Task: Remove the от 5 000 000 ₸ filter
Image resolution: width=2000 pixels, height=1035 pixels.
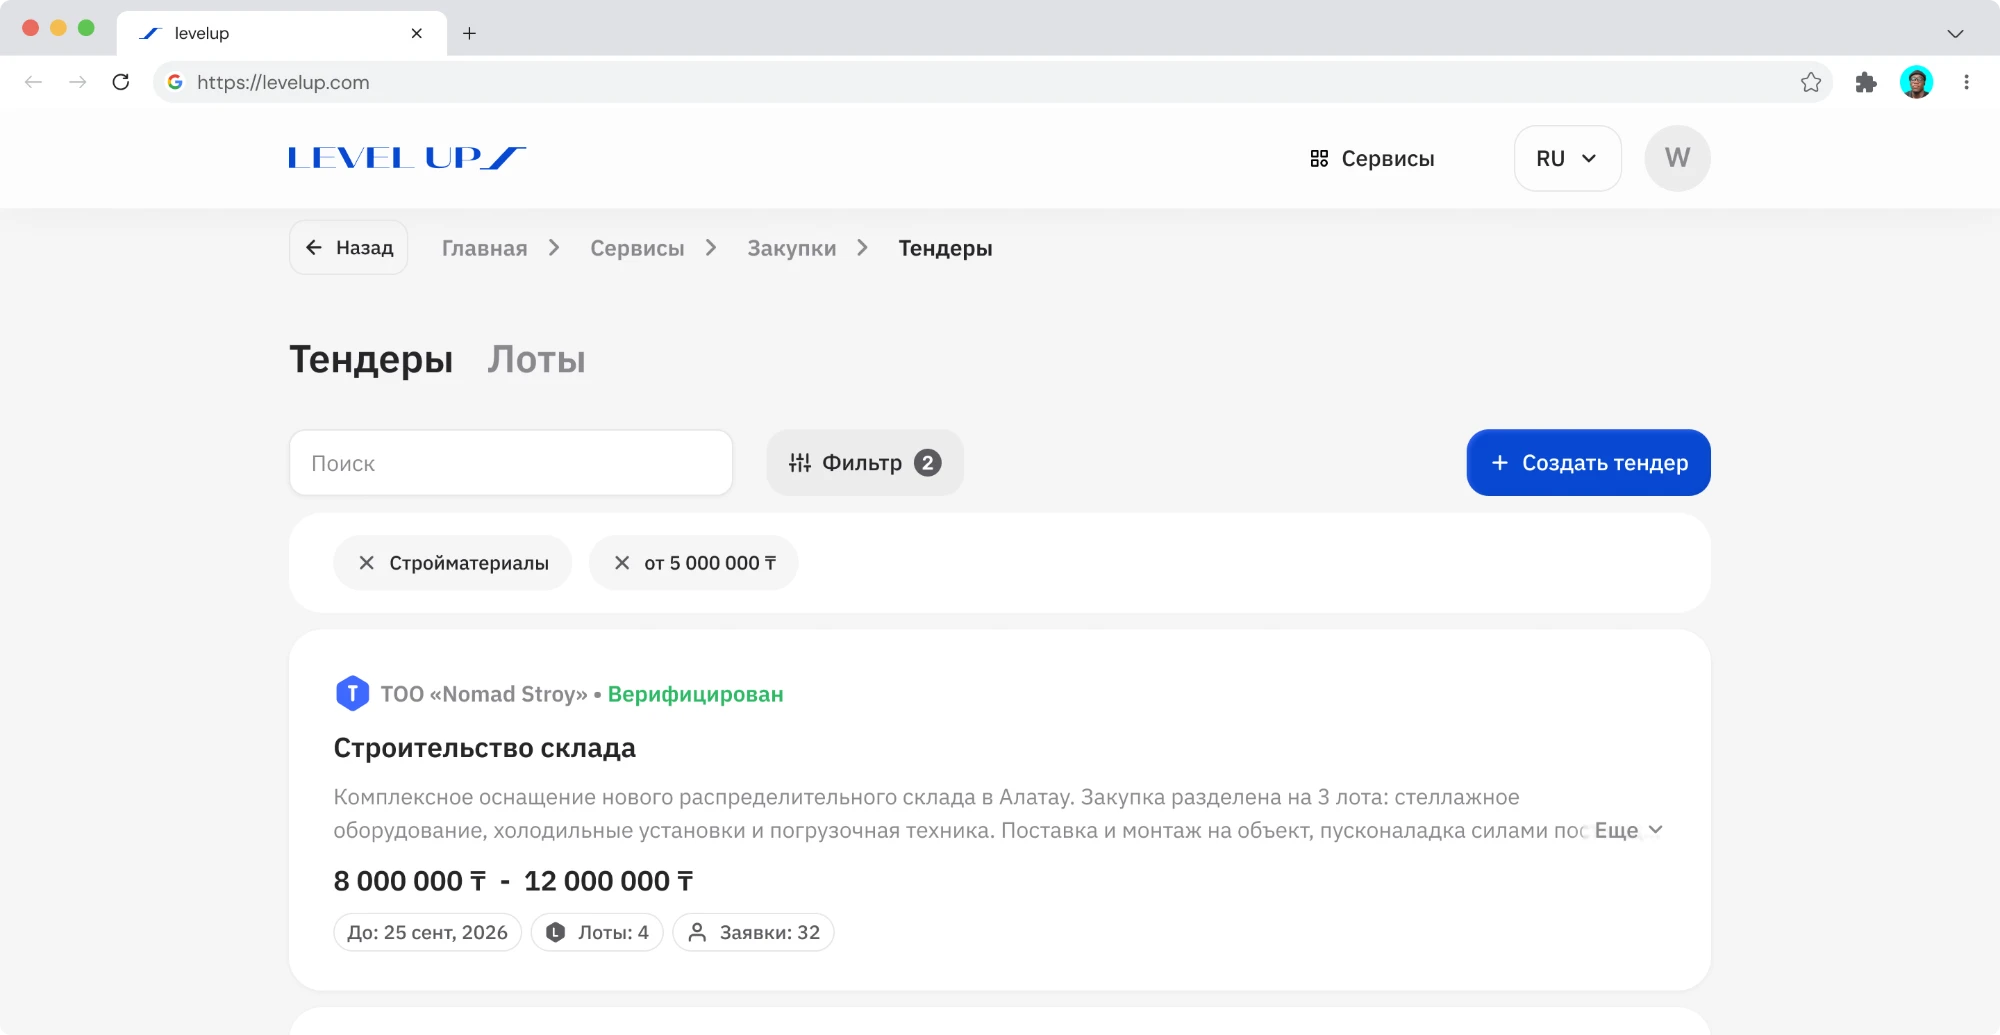Action: (621, 563)
